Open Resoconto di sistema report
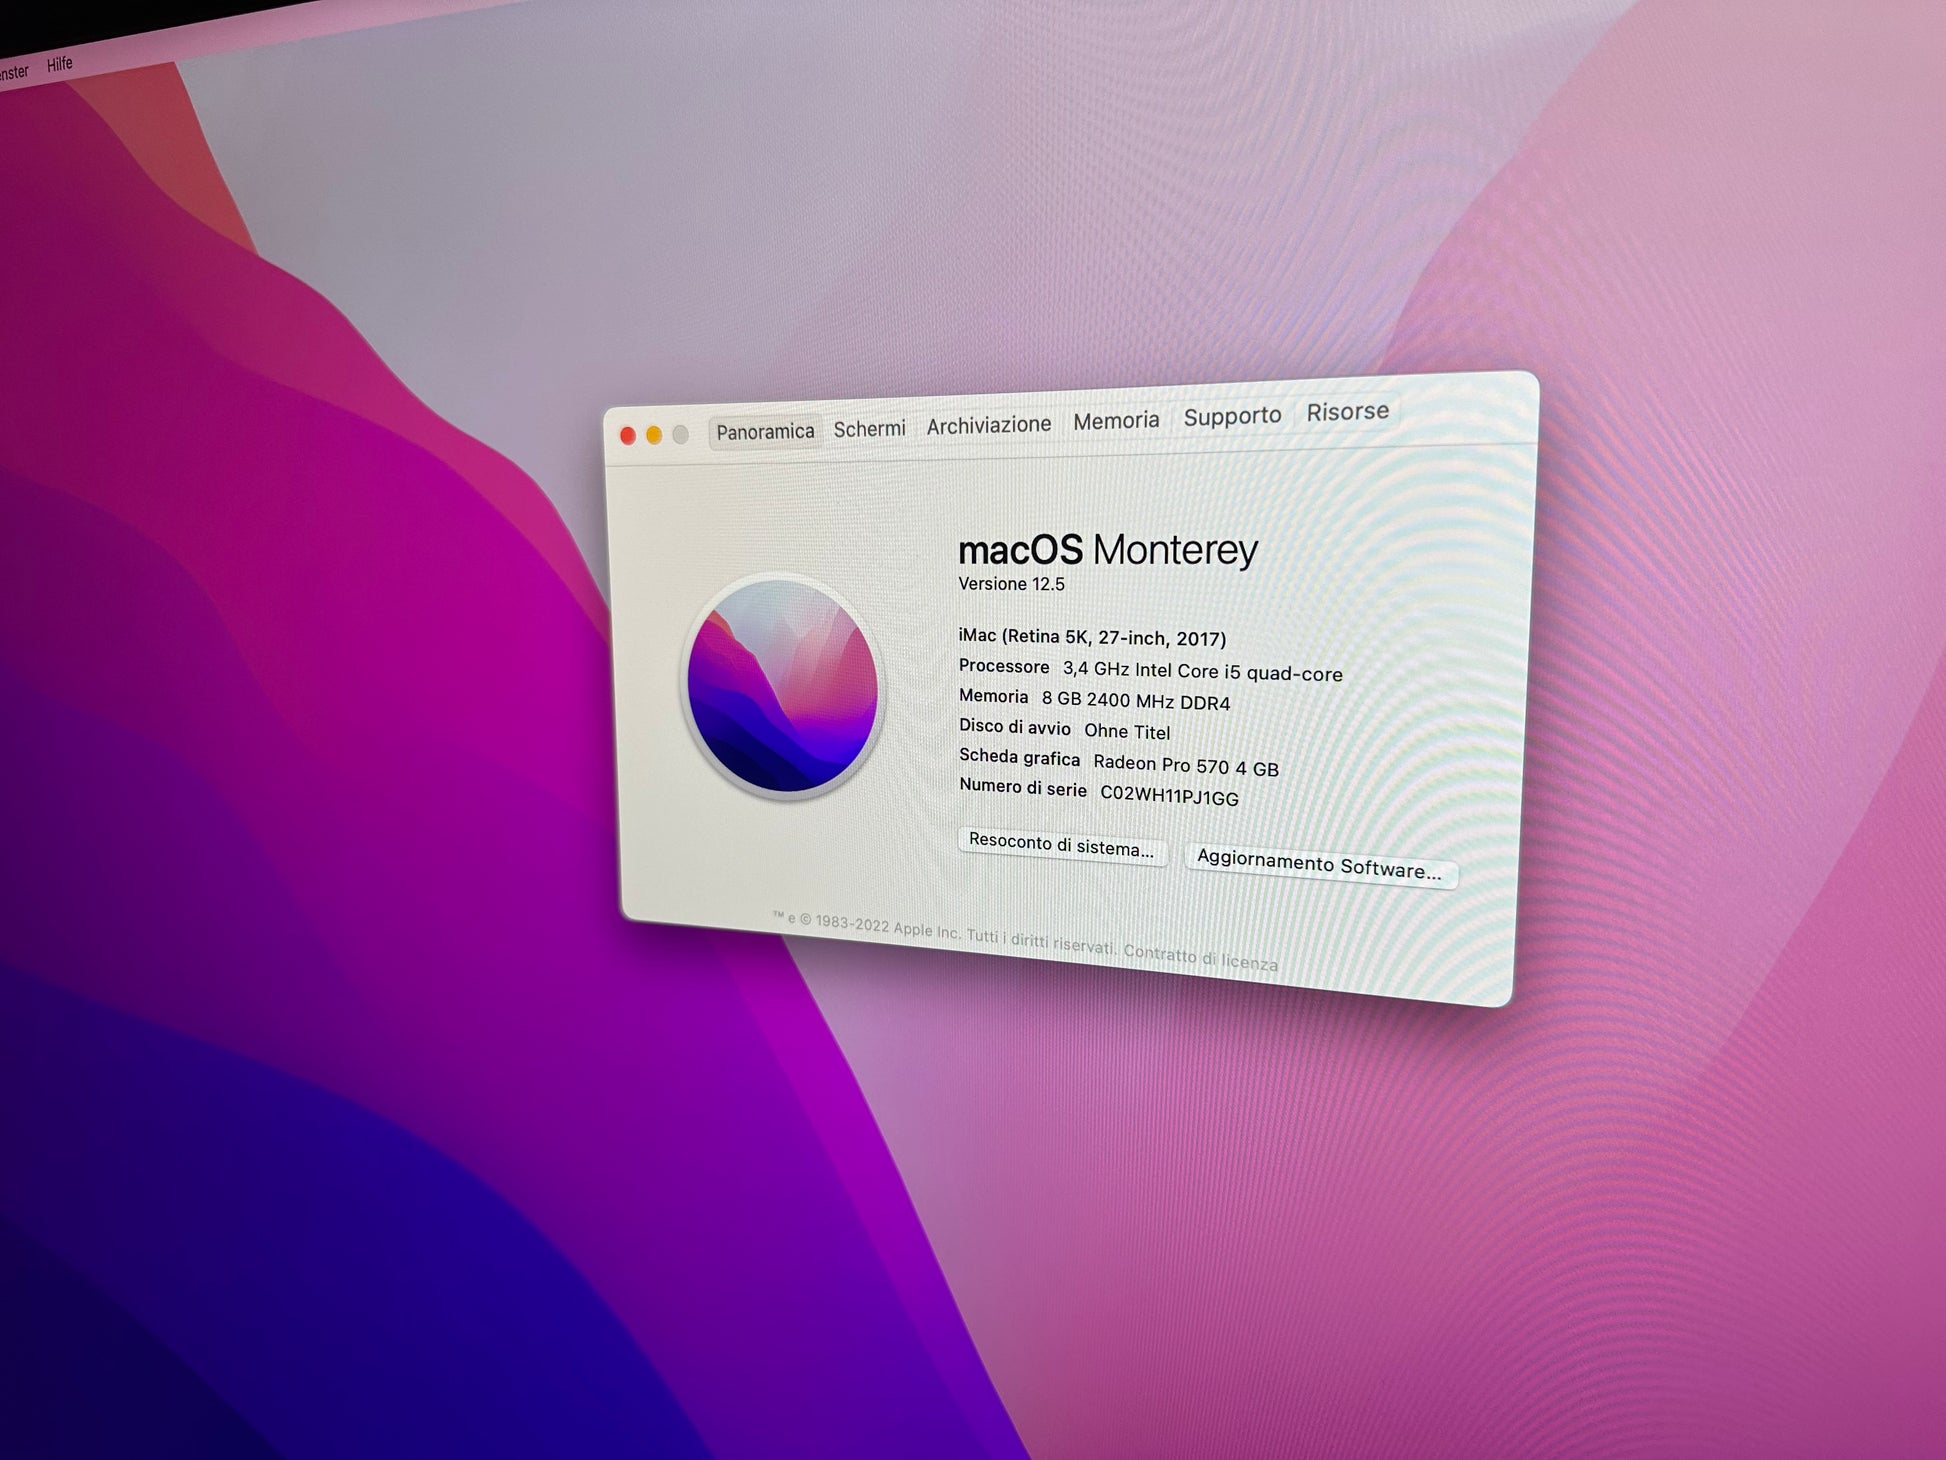Screen dimensions: 1946x1460 coord(1061,846)
